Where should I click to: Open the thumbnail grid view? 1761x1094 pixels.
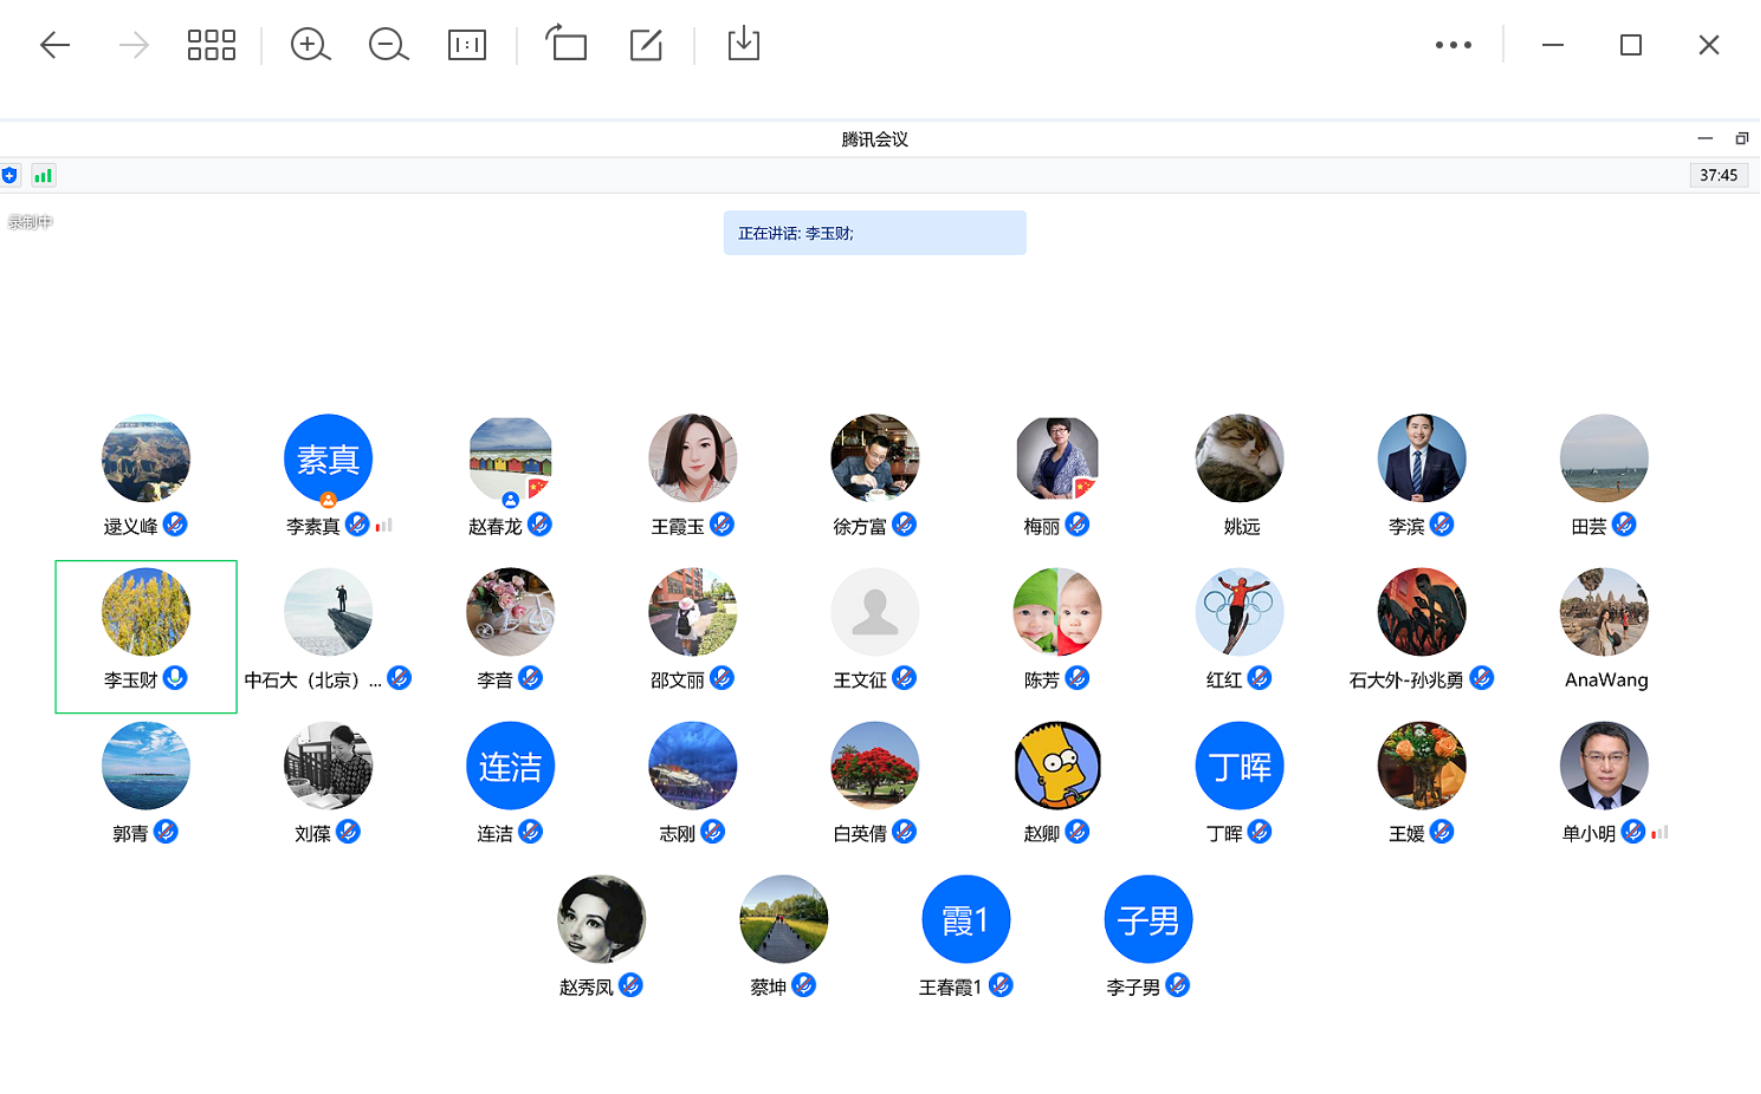pyautogui.click(x=211, y=45)
